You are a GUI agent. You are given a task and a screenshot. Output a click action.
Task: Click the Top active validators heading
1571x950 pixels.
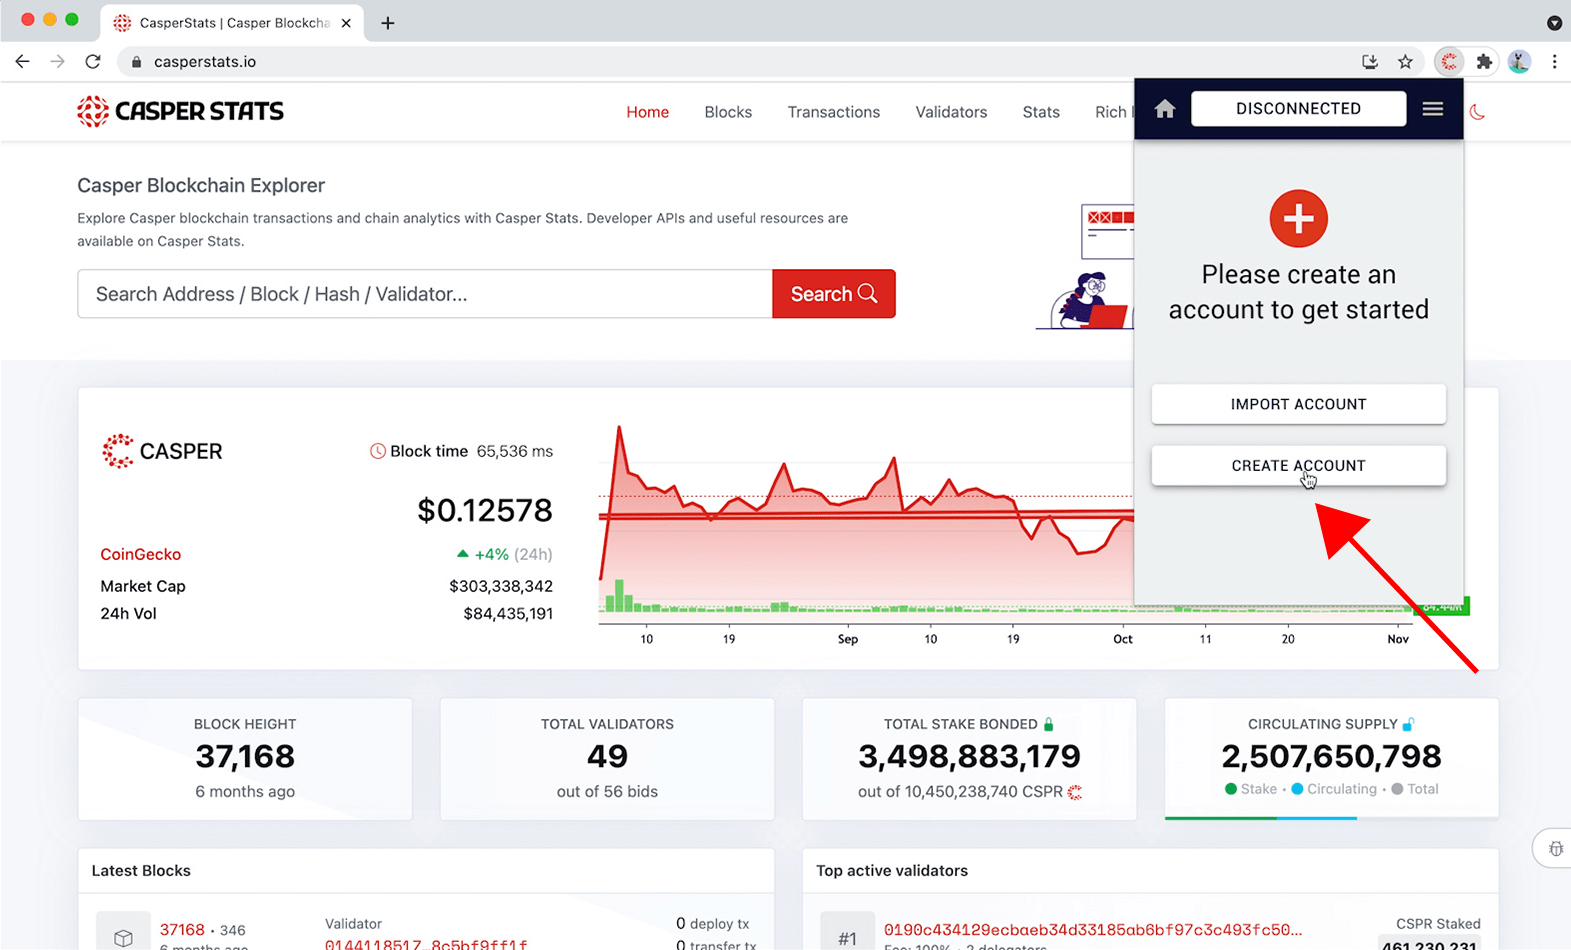click(x=892, y=871)
